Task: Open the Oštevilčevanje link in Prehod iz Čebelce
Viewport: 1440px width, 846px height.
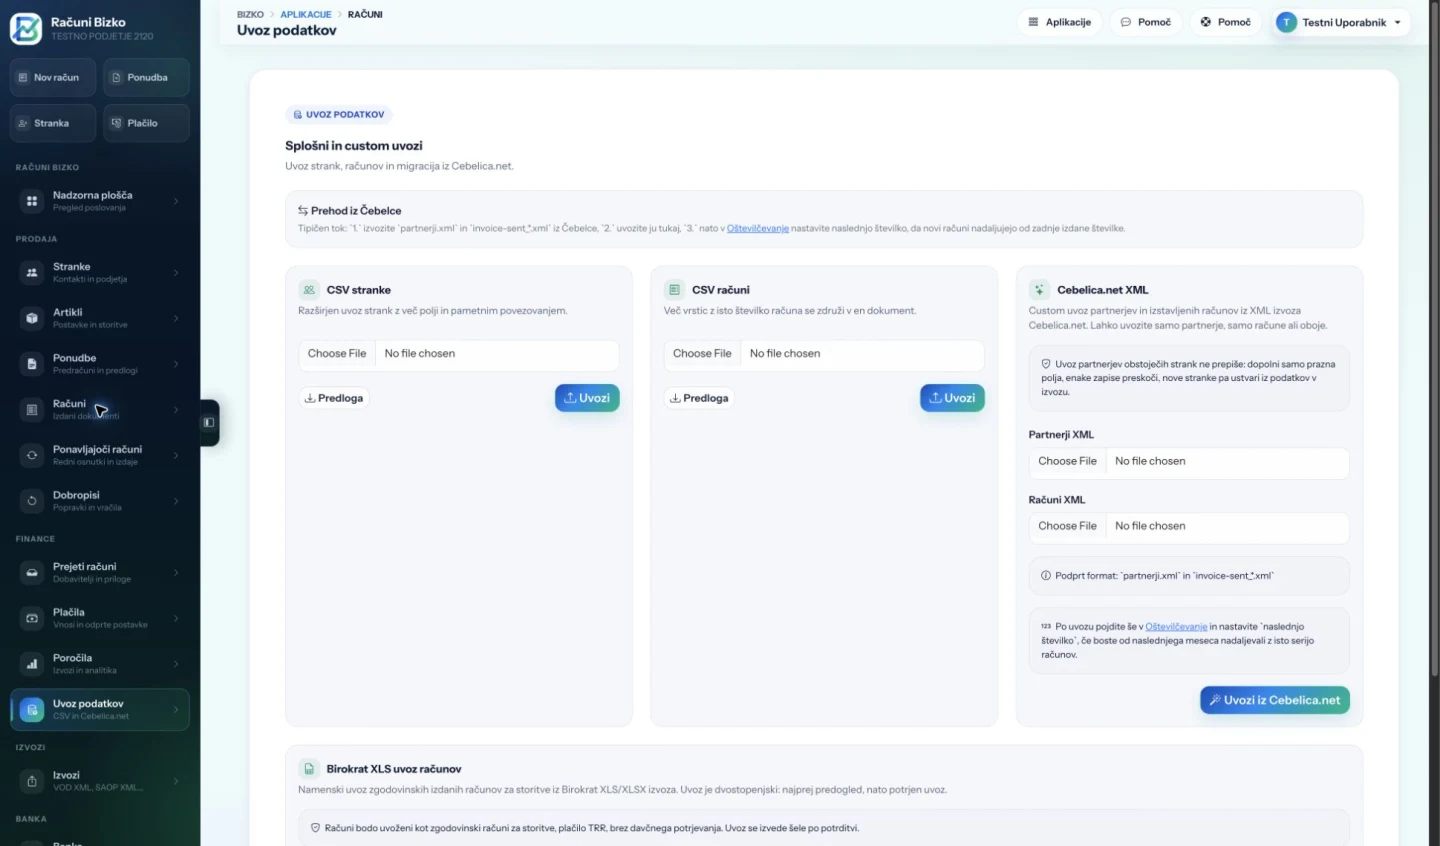Action: pyautogui.click(x=758, y=228)
